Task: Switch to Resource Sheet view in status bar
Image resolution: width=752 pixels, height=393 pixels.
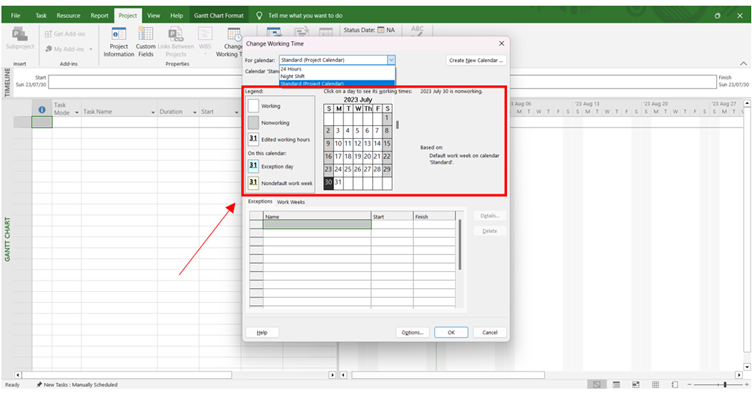Action: pyautogui.click(x=655, y=384)
